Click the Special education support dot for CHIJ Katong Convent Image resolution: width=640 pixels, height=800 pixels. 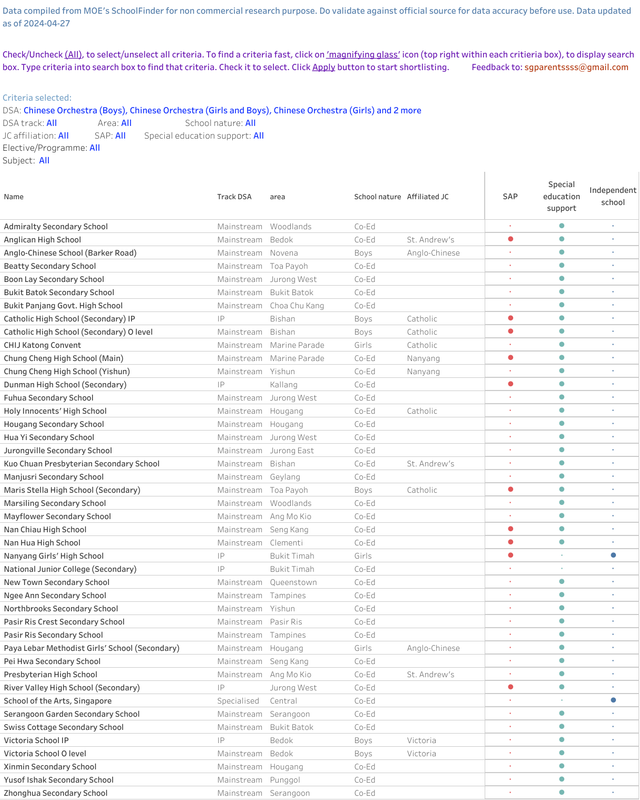pyautogui.click(x=561, y=344)
